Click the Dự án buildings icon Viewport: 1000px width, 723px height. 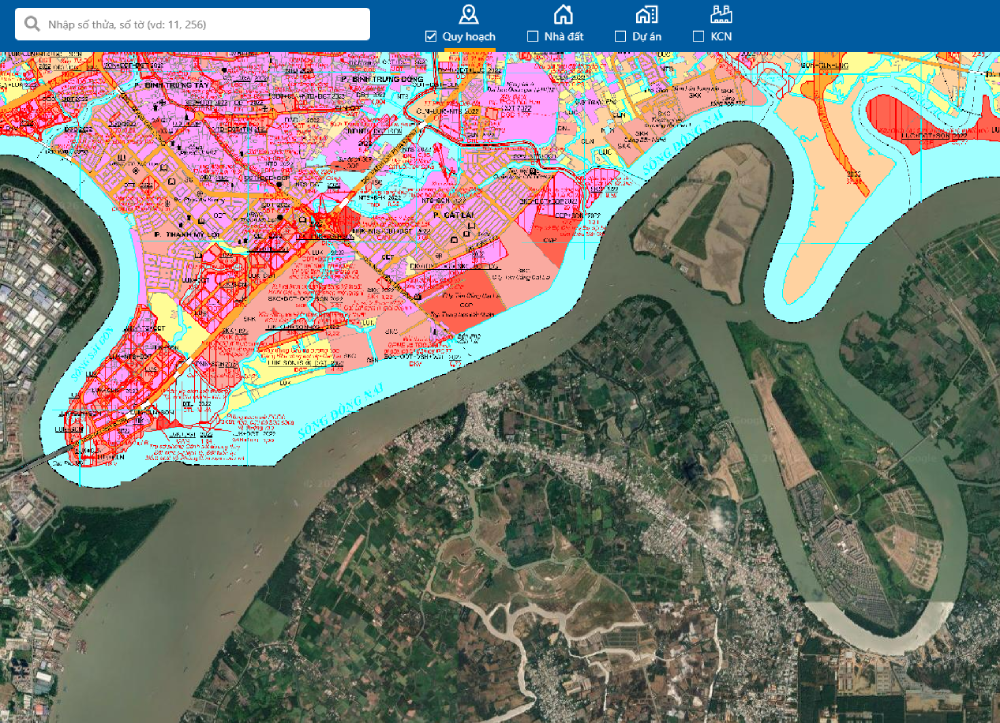click(646, 14)
